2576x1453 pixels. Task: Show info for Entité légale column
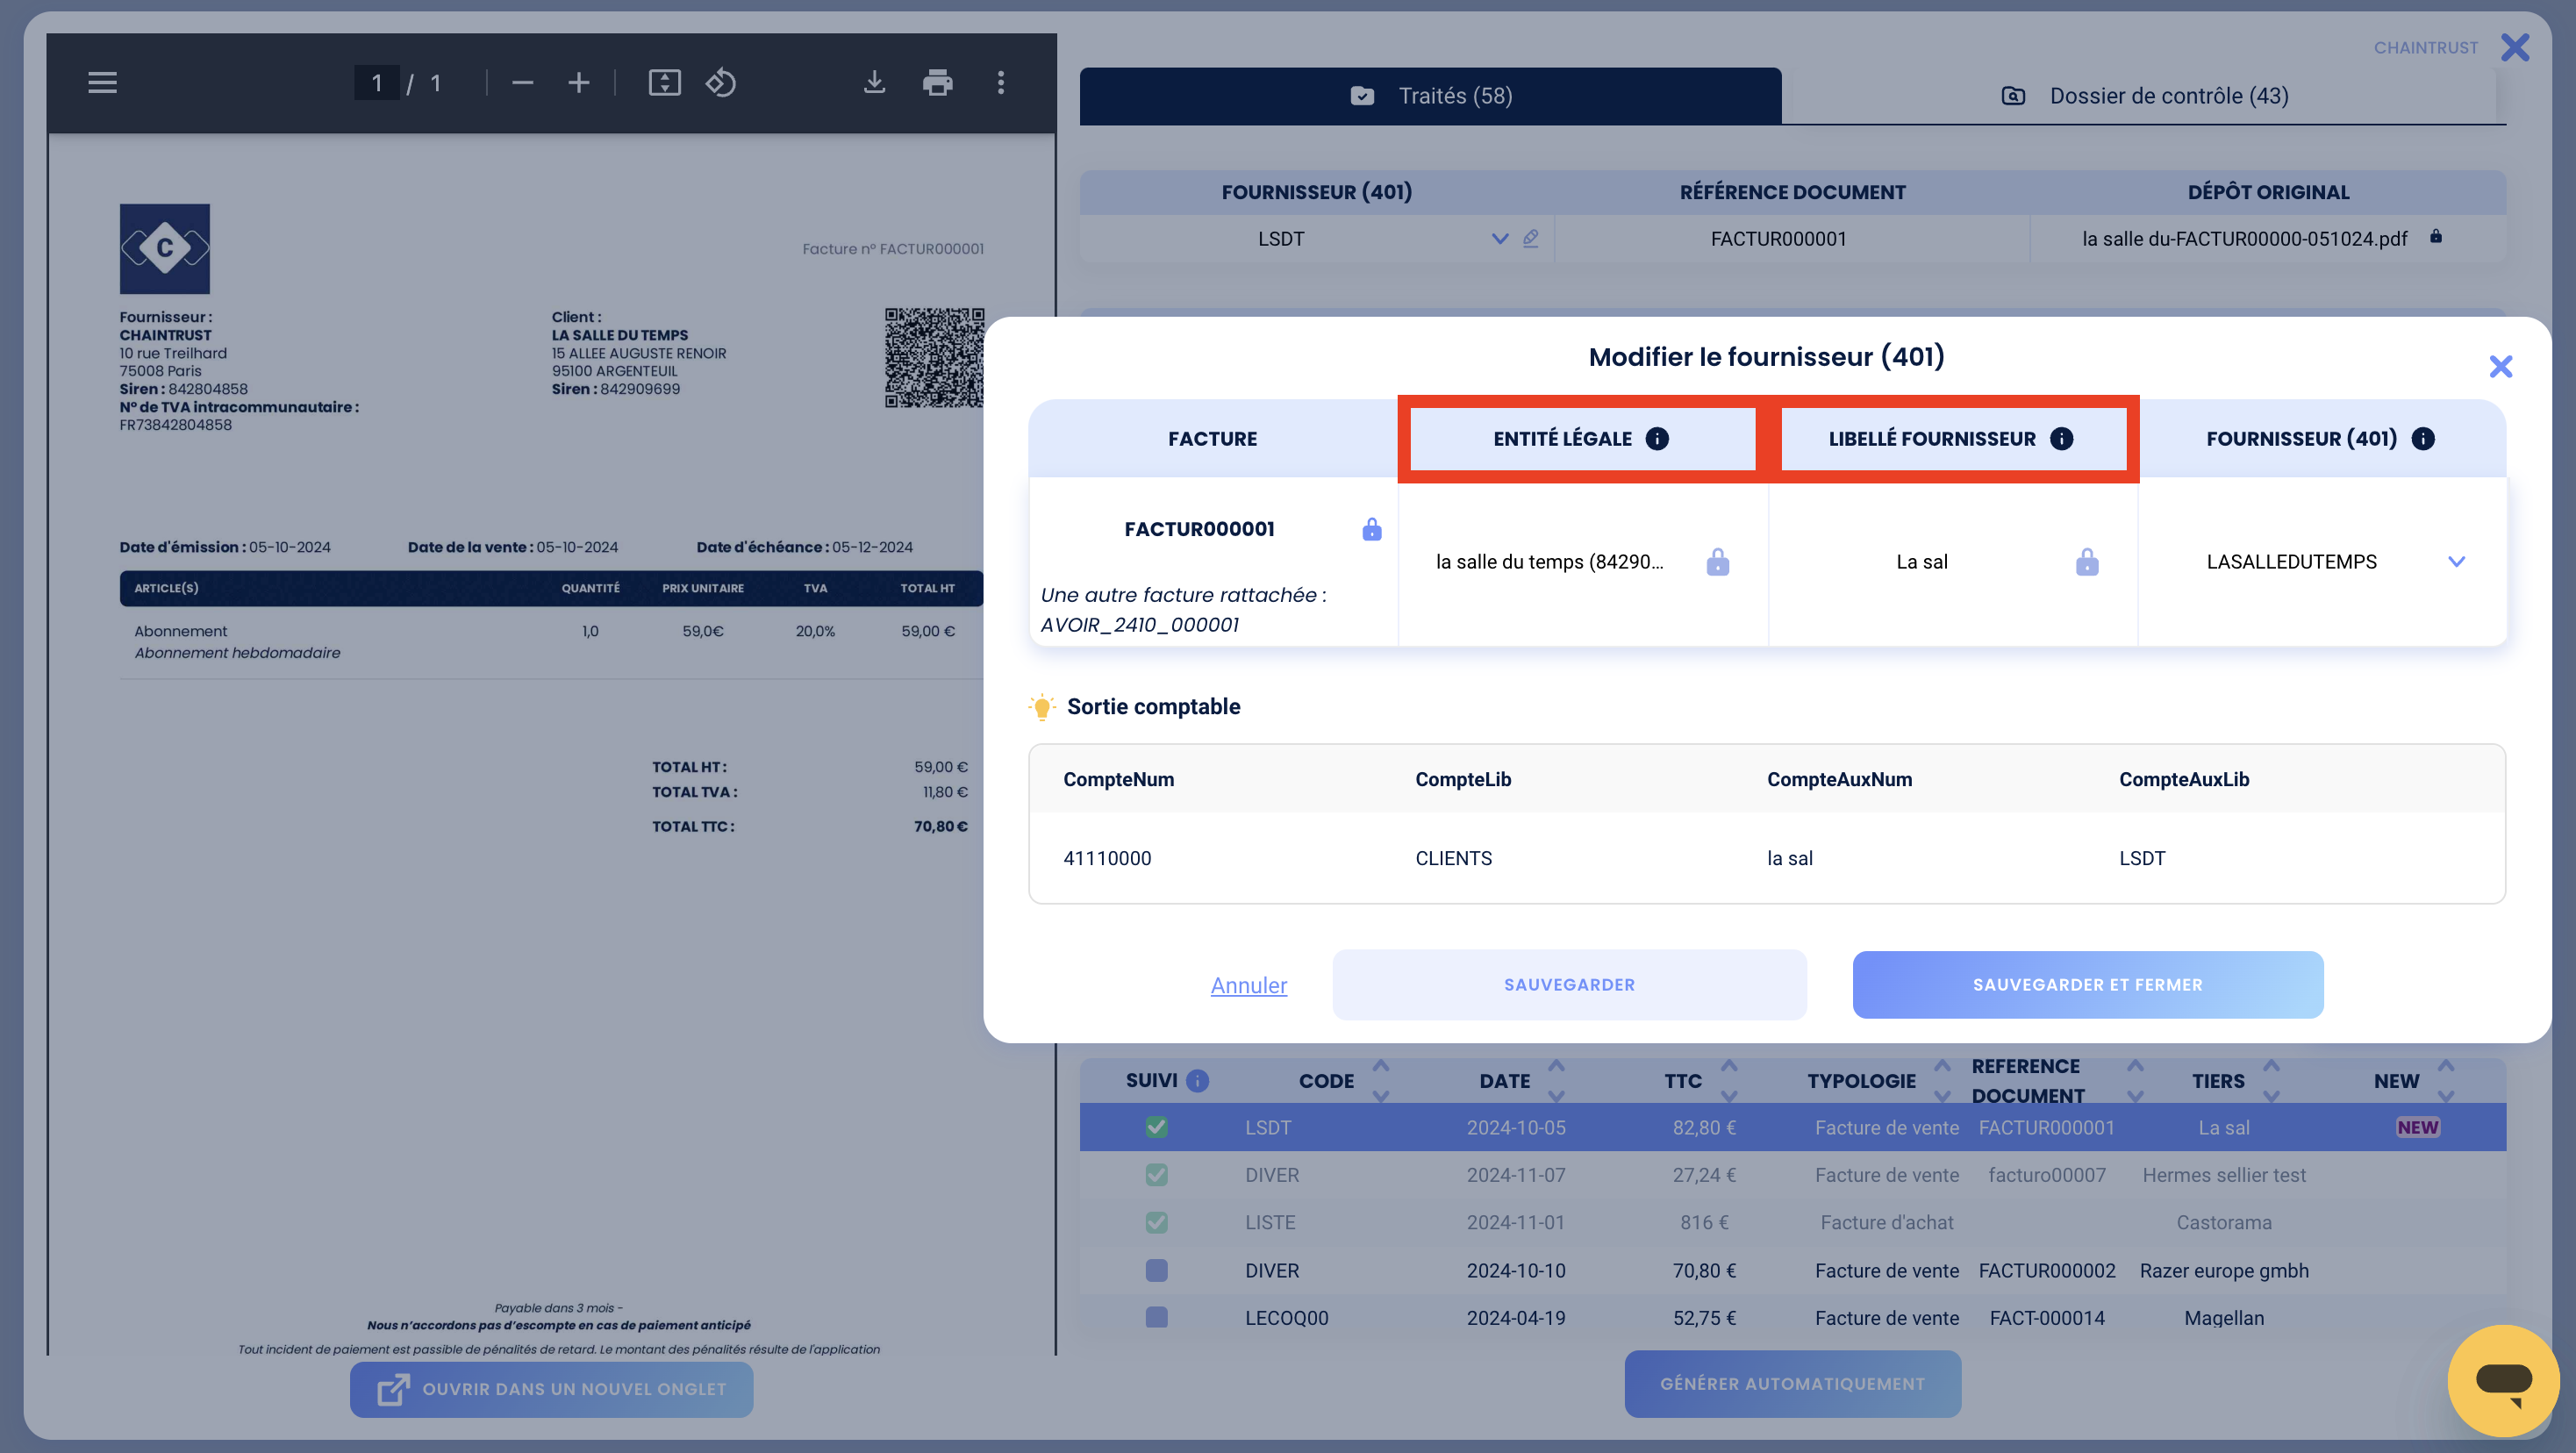pos(1657,439)
